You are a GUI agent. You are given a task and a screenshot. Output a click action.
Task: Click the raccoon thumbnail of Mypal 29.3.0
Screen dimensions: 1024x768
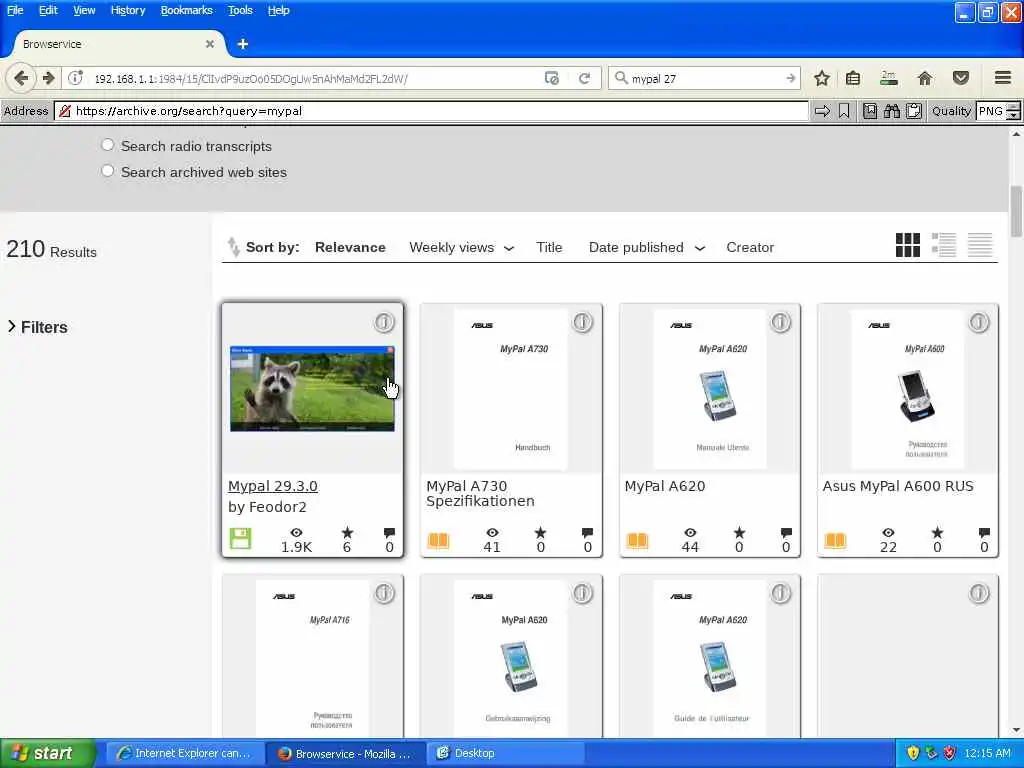[x=312, y=389]
